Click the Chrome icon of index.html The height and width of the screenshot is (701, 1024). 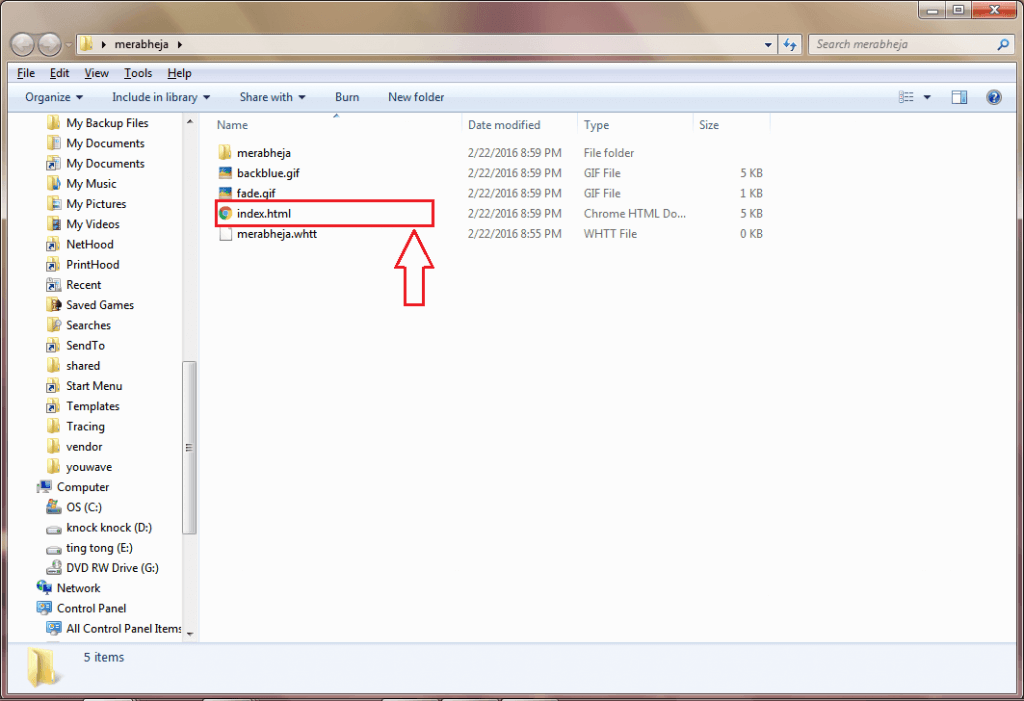pyautogui.click(x=225, y=214)
